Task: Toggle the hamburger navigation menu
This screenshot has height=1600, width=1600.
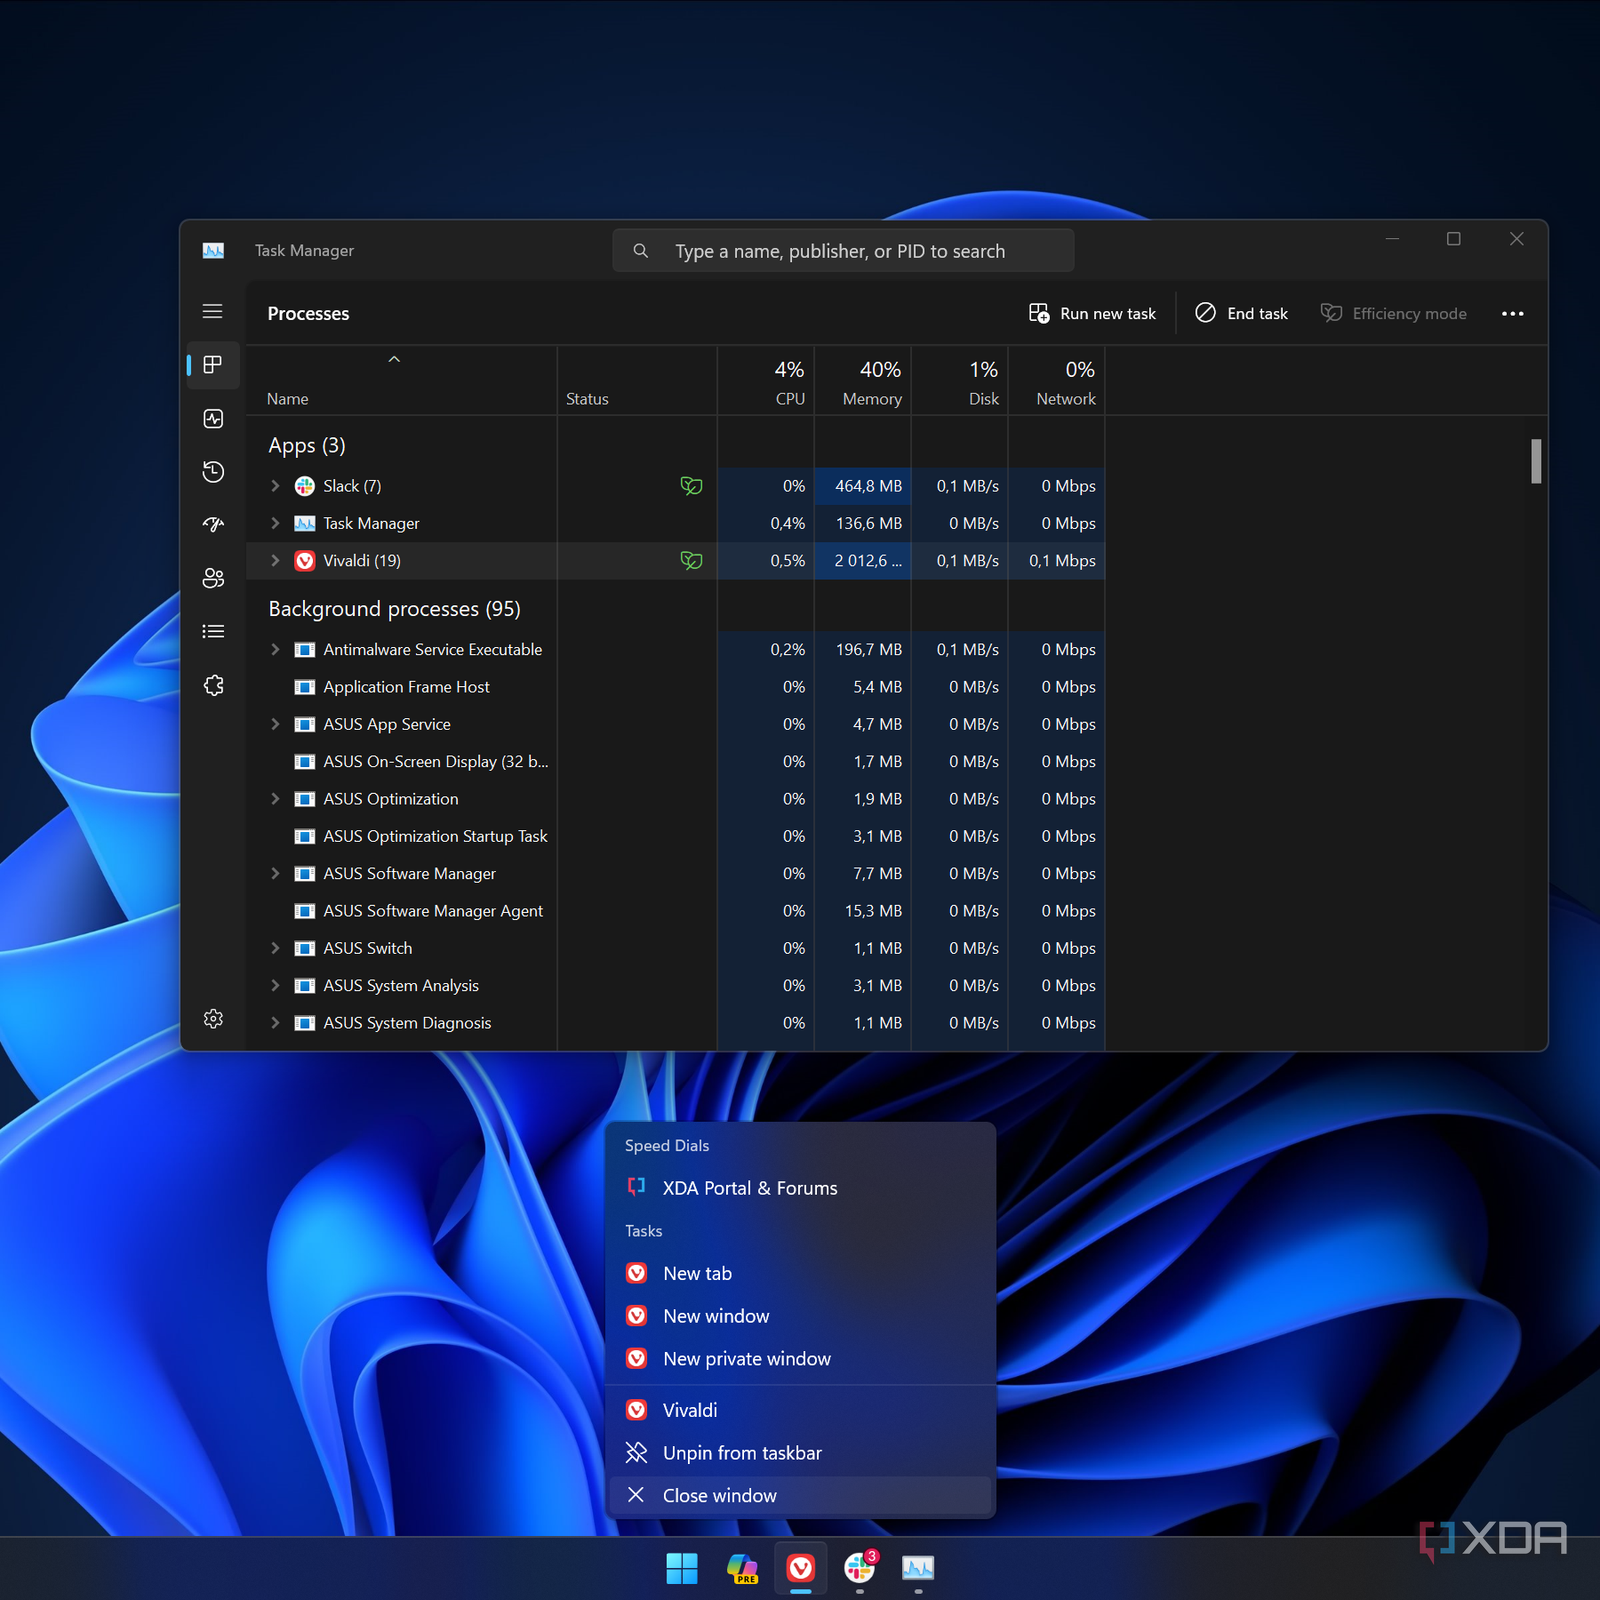Action: click(213, 312)
